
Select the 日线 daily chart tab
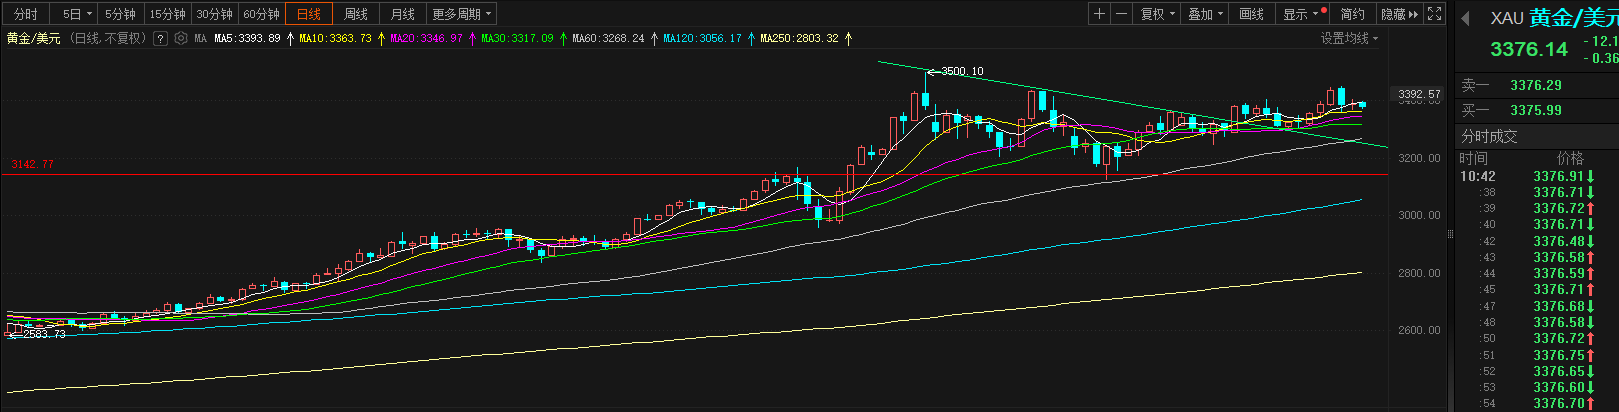coord(309,14)
